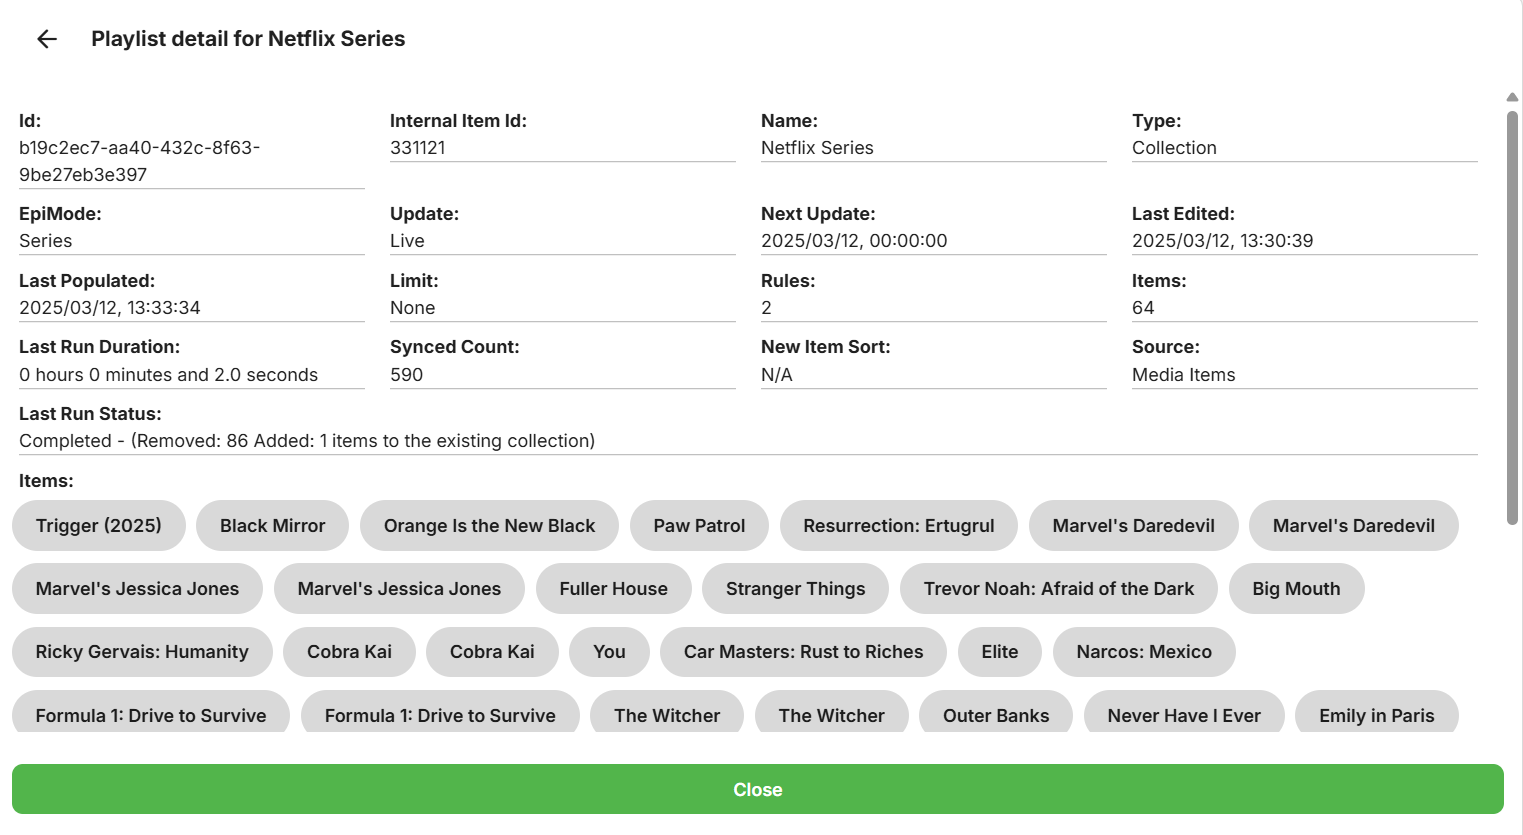Click the You item chip

pos(609,652)
